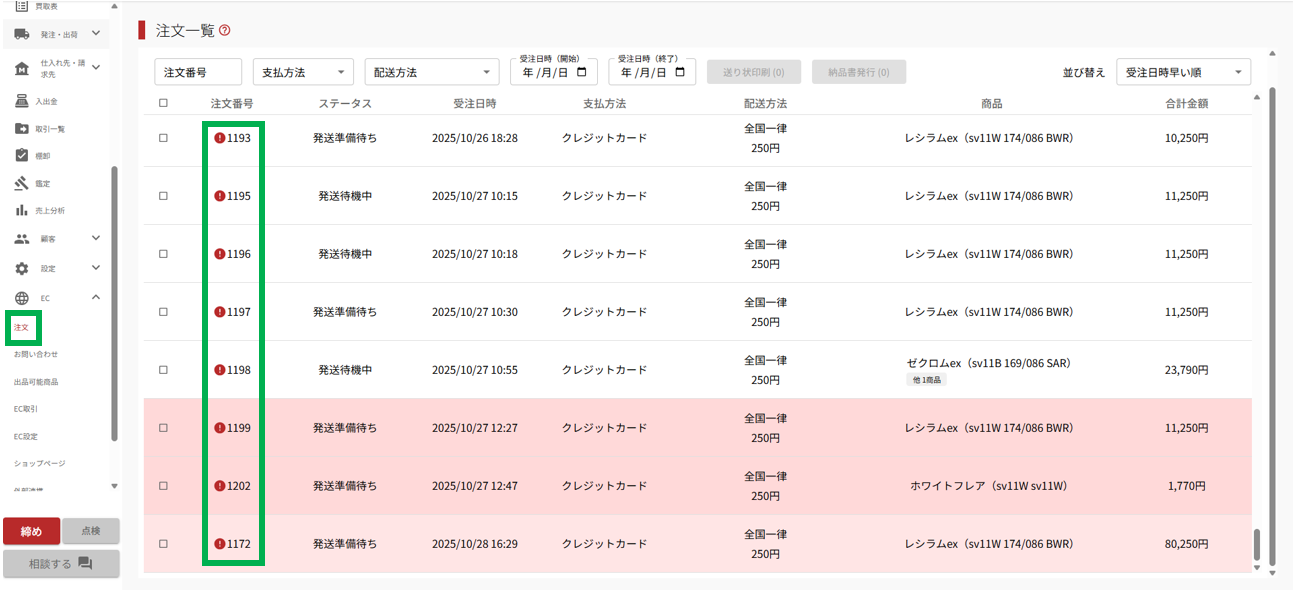Select the 棚卸 clipboard icon
This screenshot has height=590, width=1293.
(x=22, y=156)
